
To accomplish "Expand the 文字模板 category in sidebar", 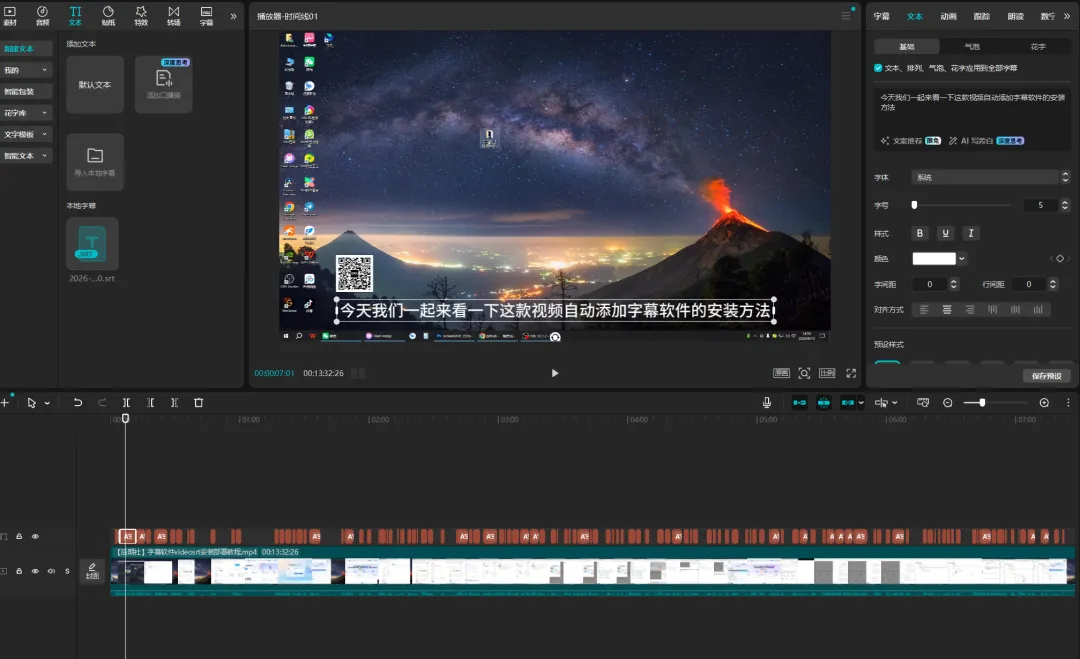I will coord(26,134).
